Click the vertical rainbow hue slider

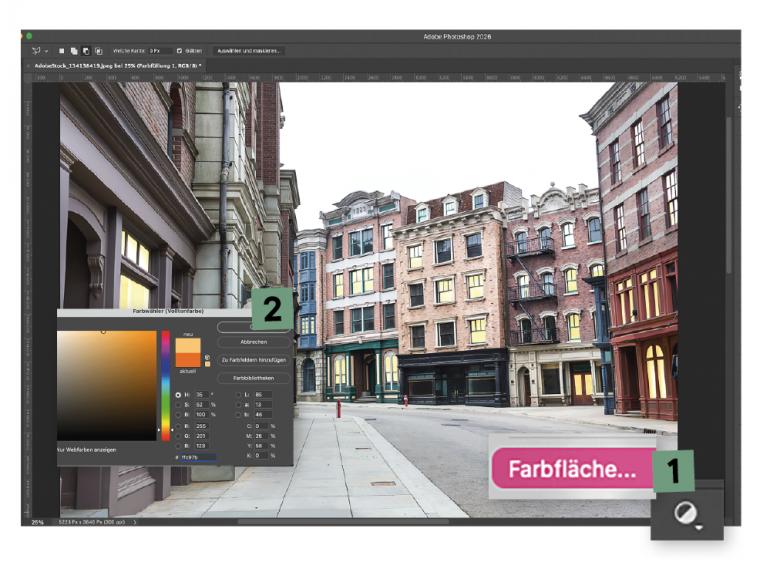[x=165, y=385]
